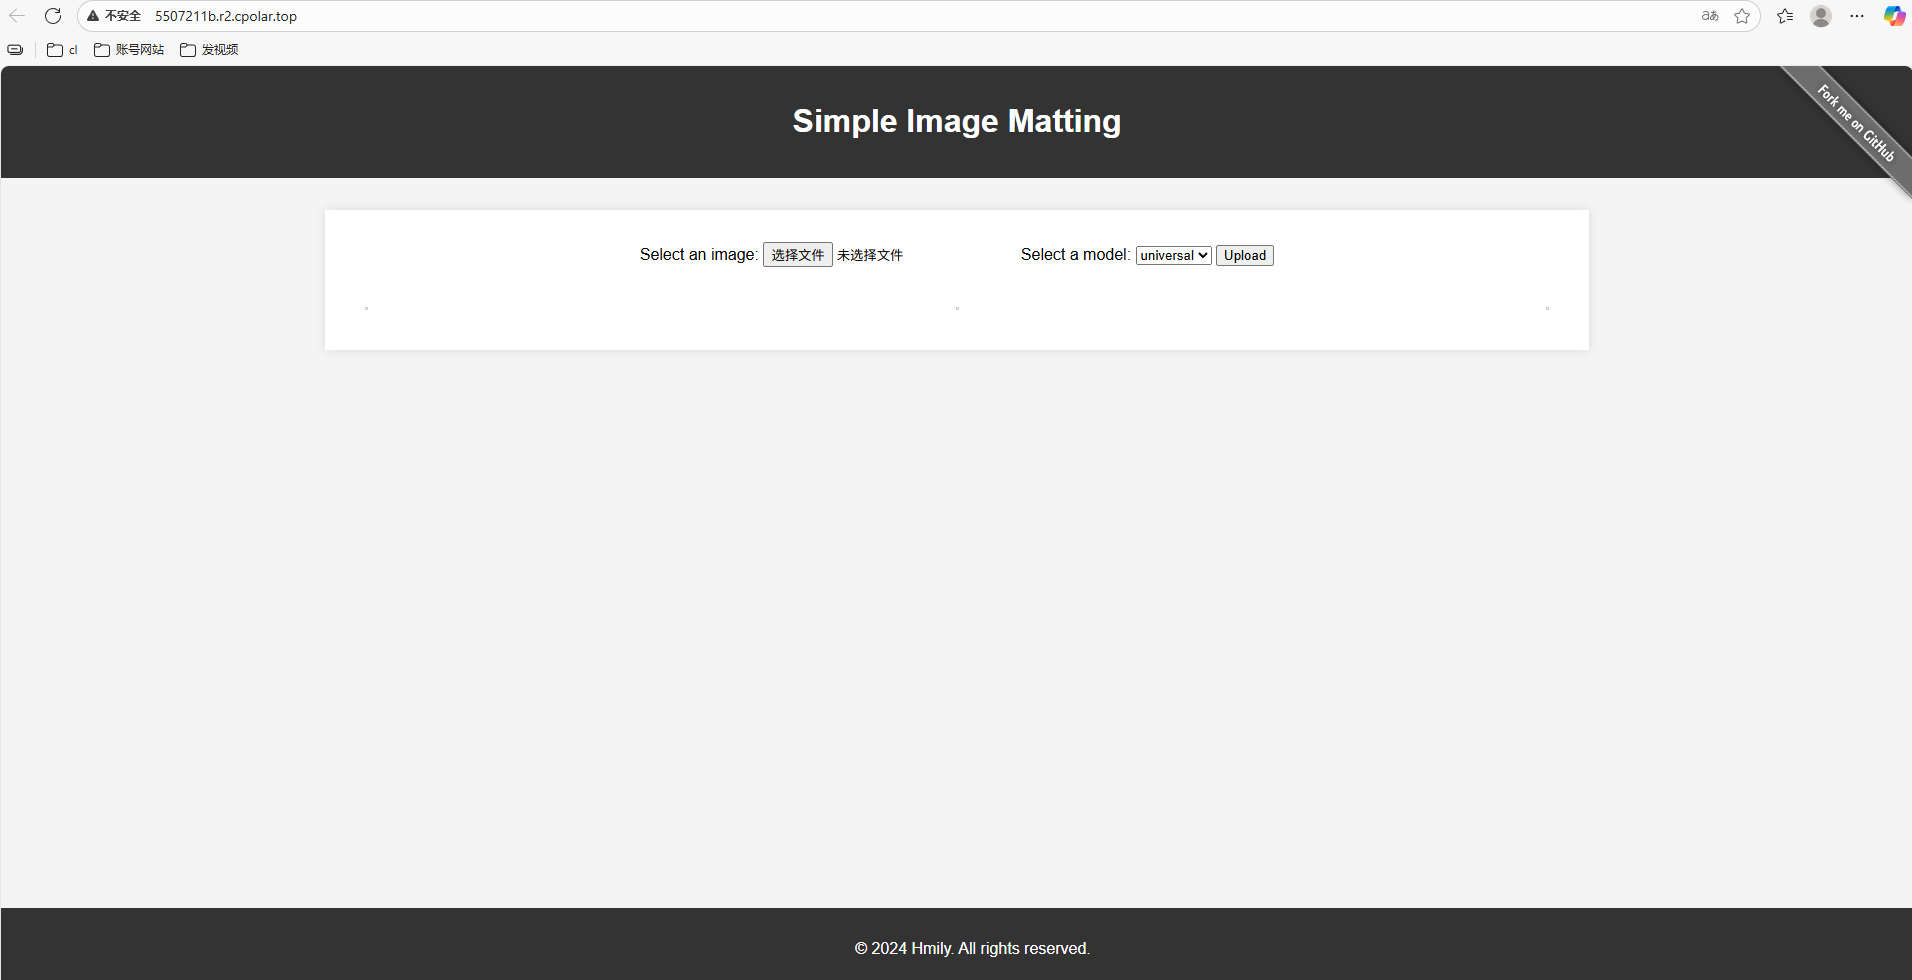Click the 不安全 security warning indicator
The height and width of the screenshot is (980, 1912).
[114, 16]
